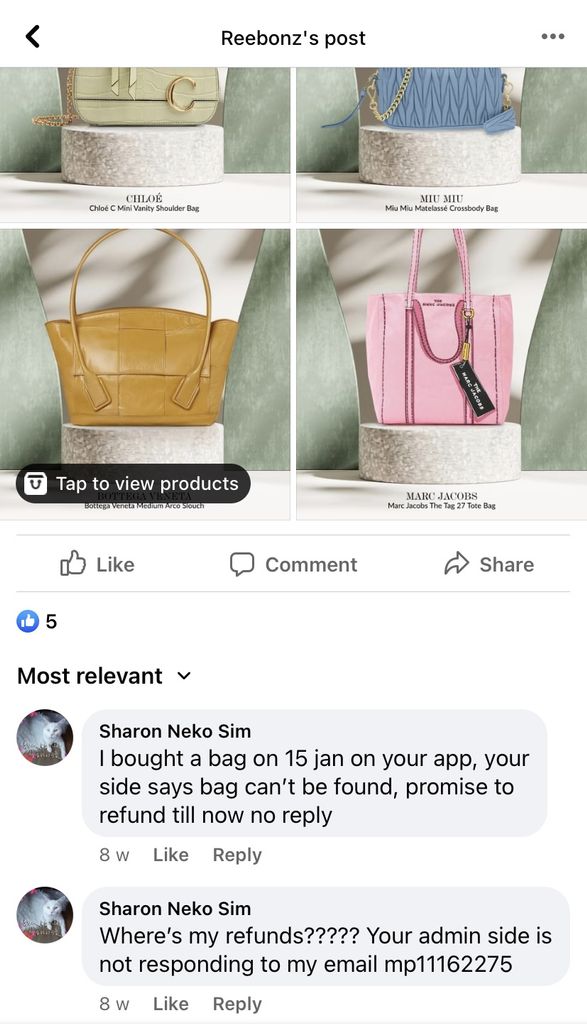This screenshot has width=587, height=1024.
Task: Open the blue like reaction count
Action: [37, 621]
